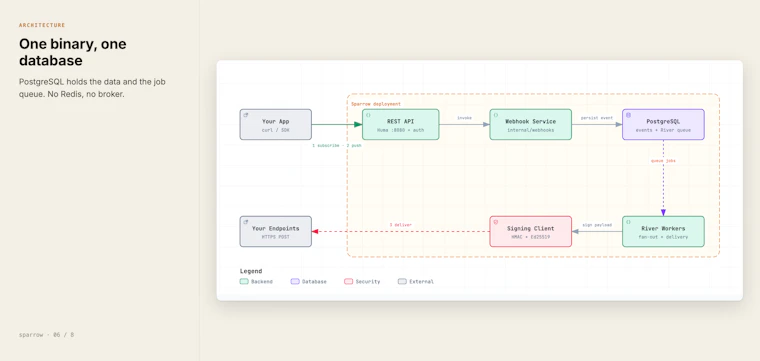Click the "persist event" edge label
This screenshot has height=361, width=760.
[597, 118]
